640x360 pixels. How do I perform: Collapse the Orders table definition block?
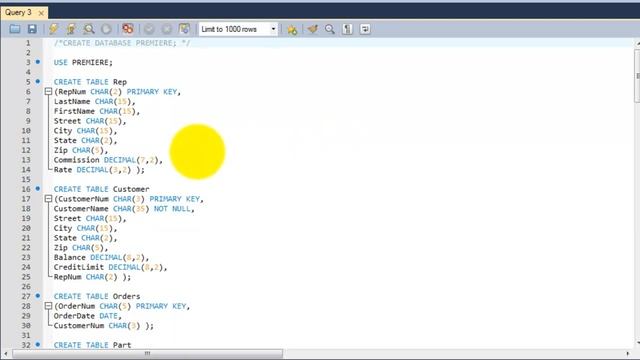click(x=48, y=306)
